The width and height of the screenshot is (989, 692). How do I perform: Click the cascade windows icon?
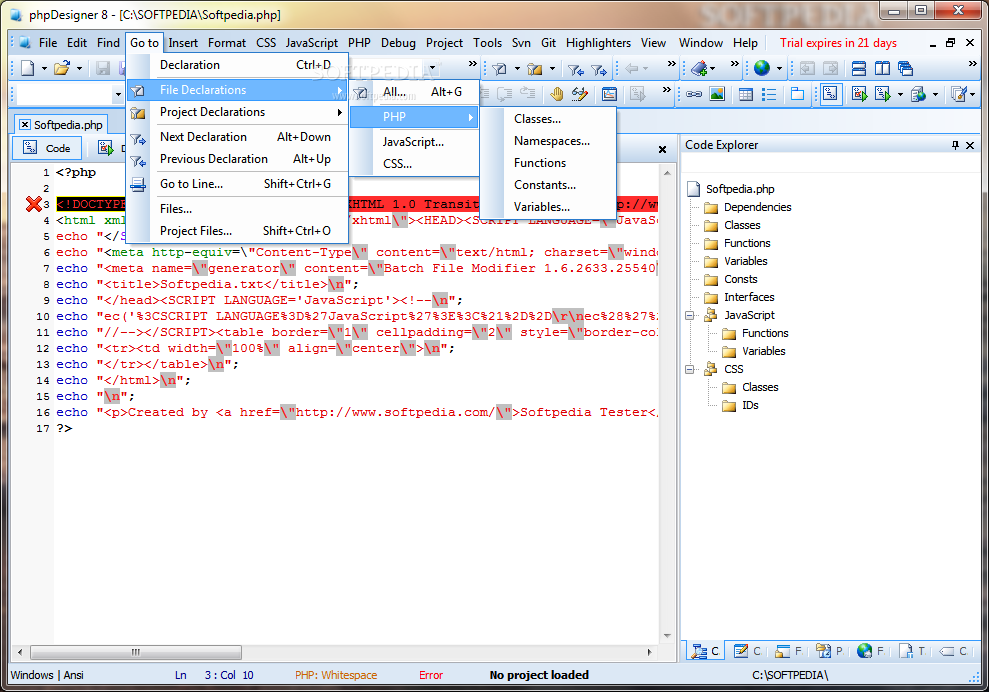pyautogui.click(x=905, y=68)
